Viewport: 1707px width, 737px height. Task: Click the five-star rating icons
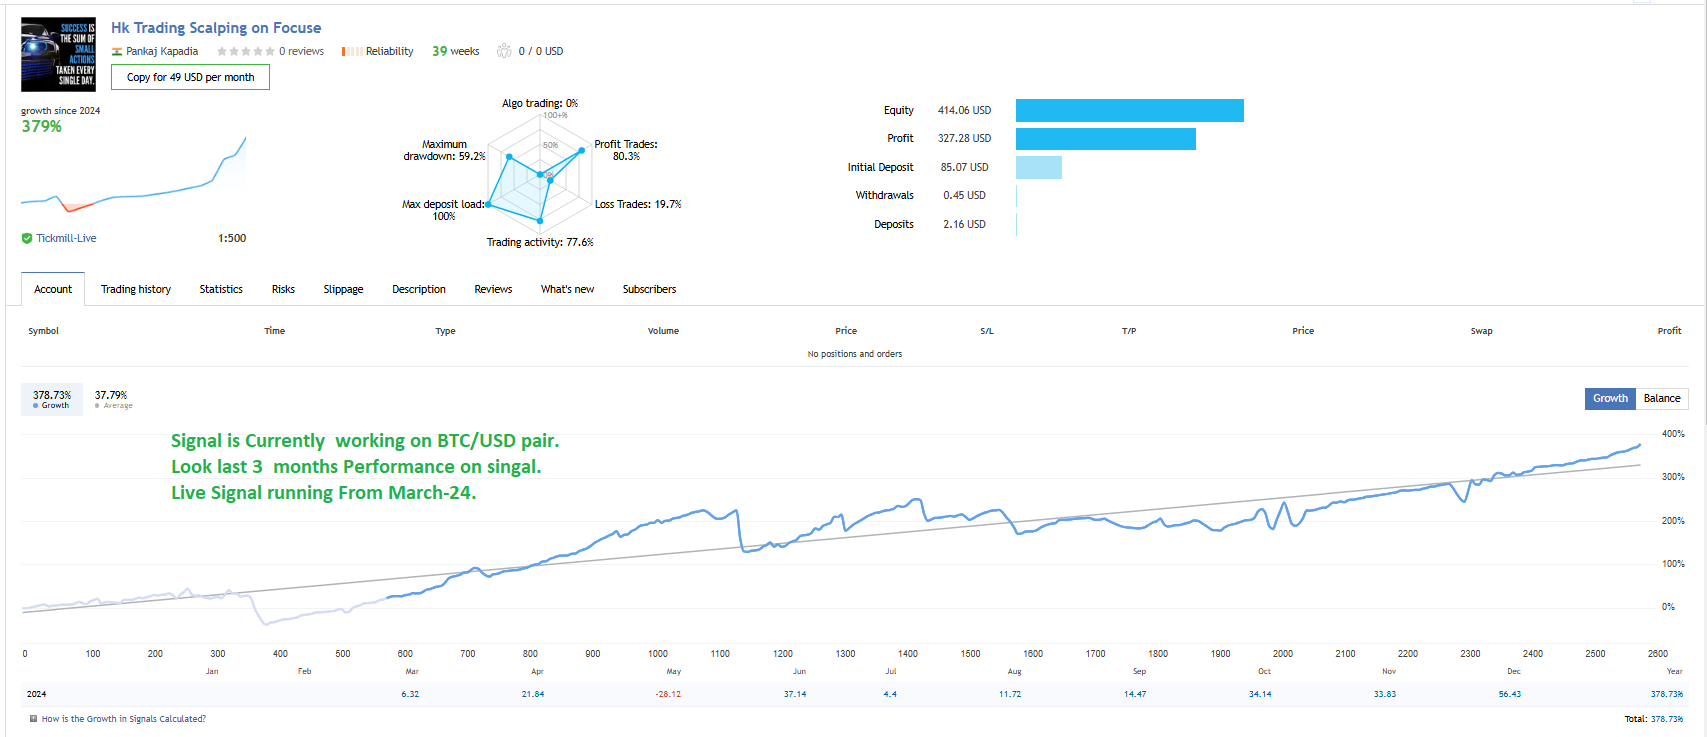(245, 51)
